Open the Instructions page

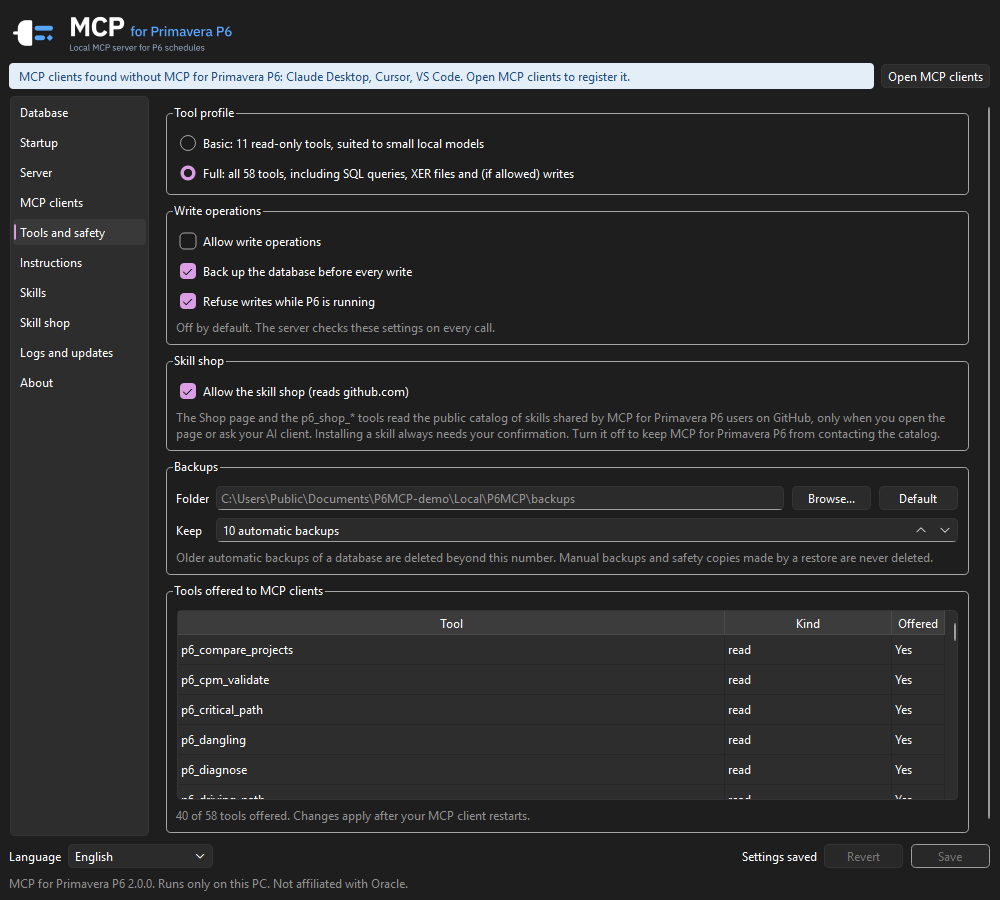click(x=79, y=263)
